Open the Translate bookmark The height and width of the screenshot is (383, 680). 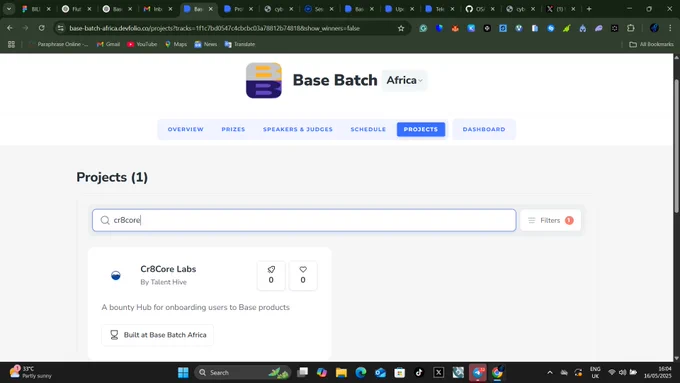coord(240,44)
